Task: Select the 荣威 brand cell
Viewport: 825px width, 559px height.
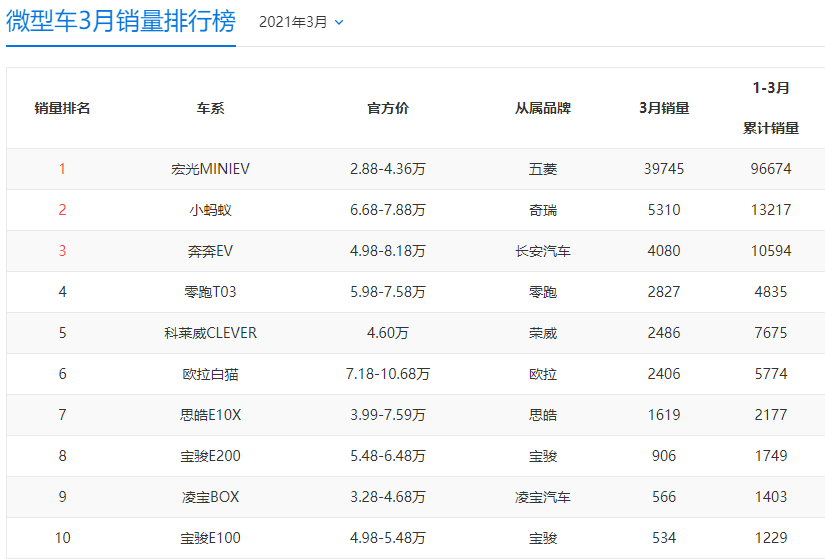Action: pos(543,333)
